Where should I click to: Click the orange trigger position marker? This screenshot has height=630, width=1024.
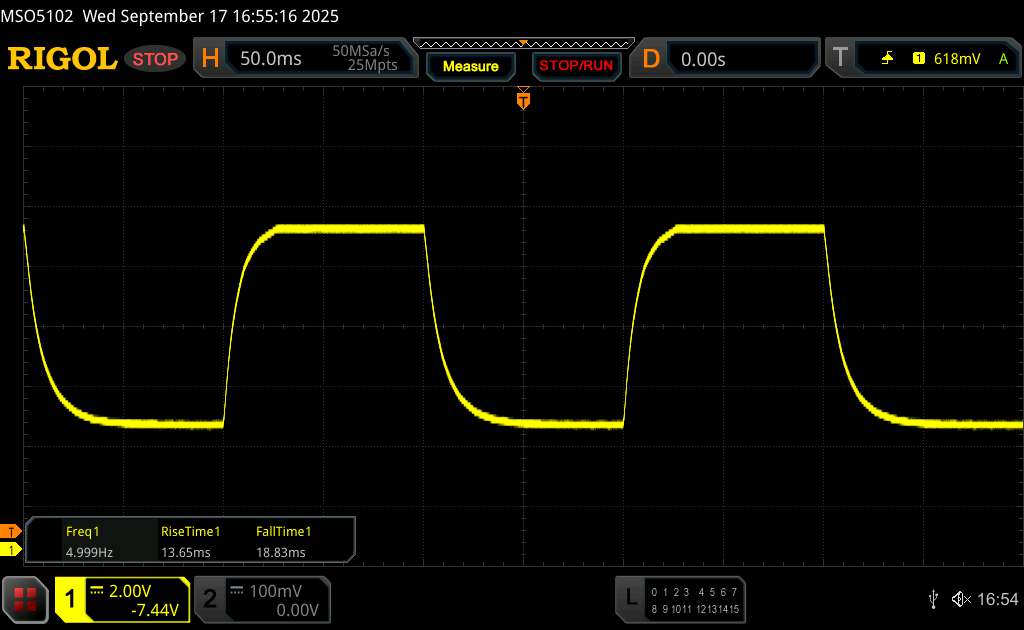(x=522, y=99)
